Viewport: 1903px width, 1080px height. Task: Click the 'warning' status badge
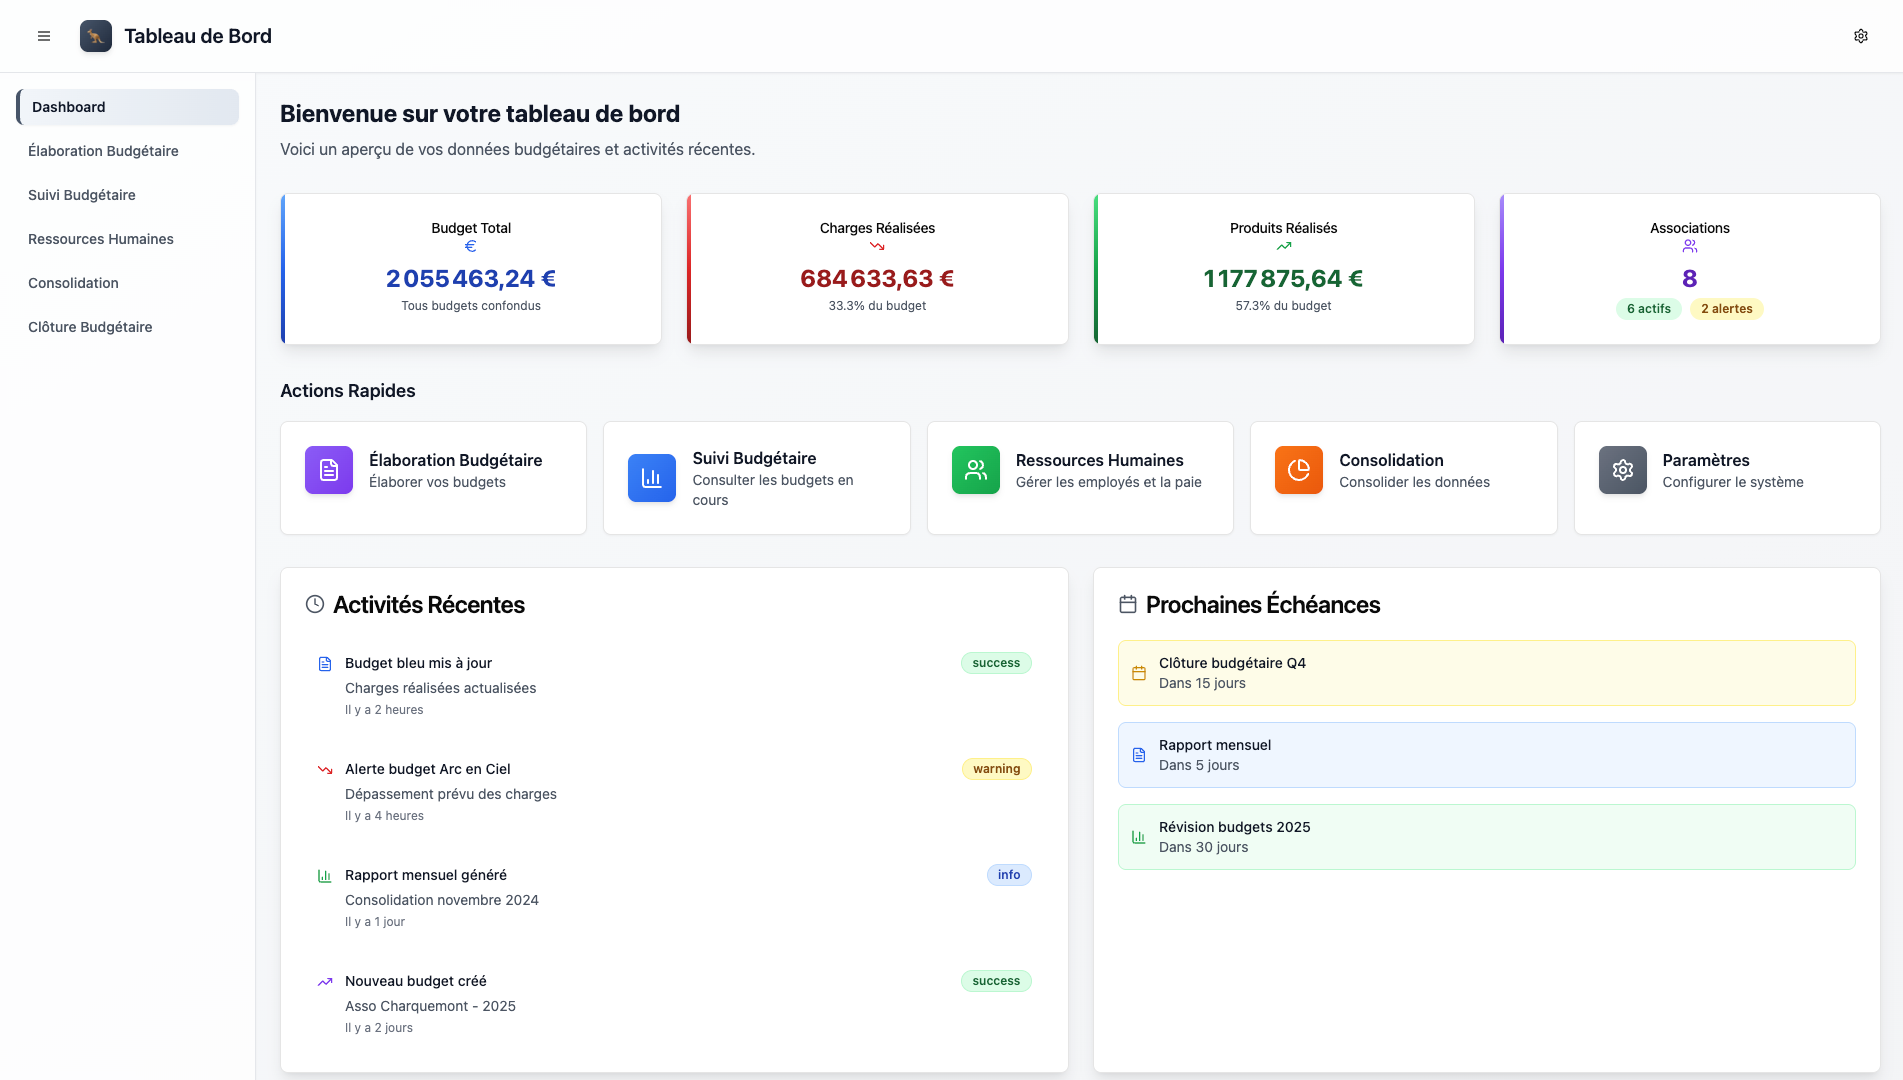pos(995,769)
